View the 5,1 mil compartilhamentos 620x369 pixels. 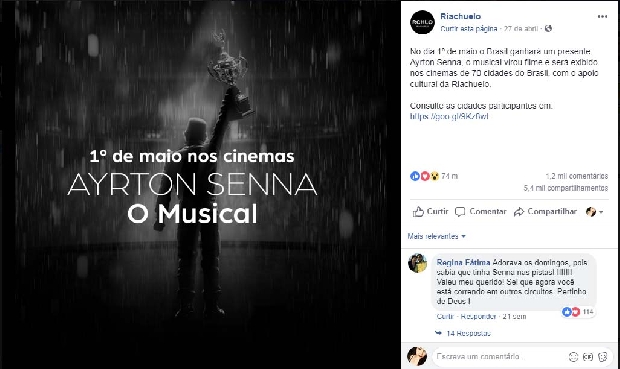click(x=566, y=188)
